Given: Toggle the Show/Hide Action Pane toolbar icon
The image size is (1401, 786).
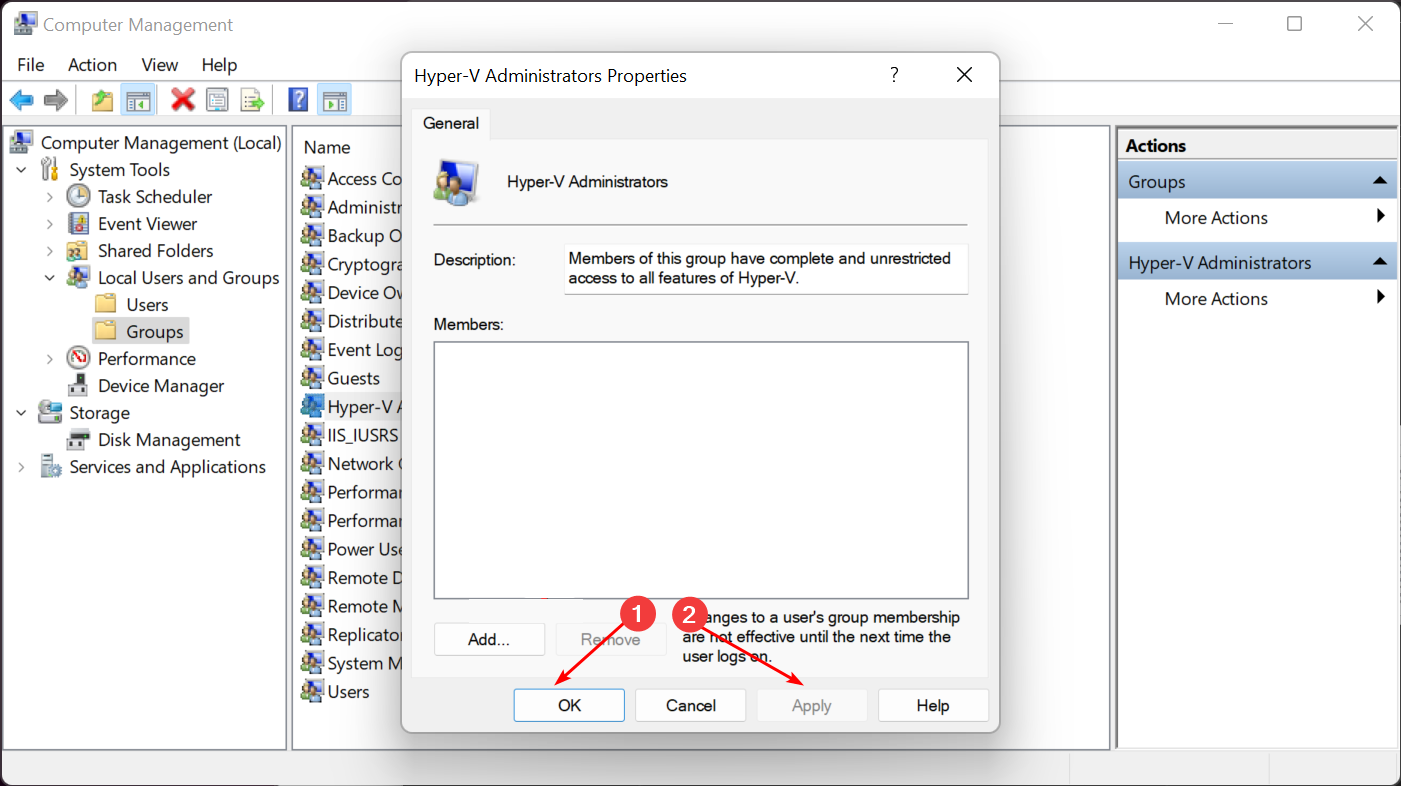Looking at the screenshot, I should tap(333, 100).
